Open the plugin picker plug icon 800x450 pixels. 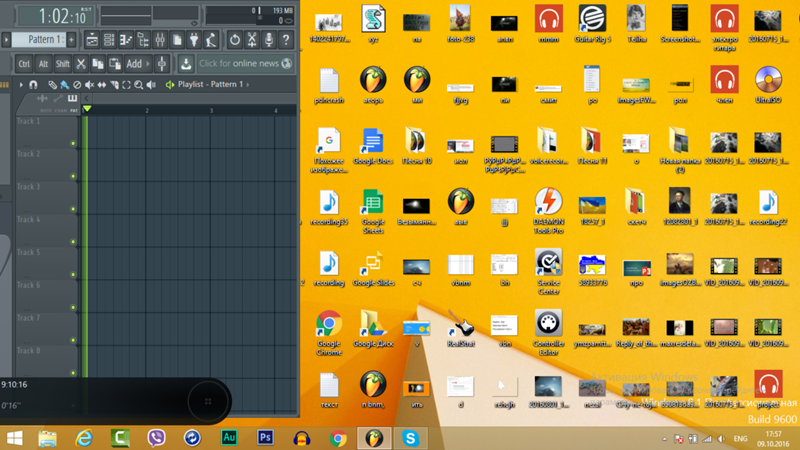(x=194, y=40)
